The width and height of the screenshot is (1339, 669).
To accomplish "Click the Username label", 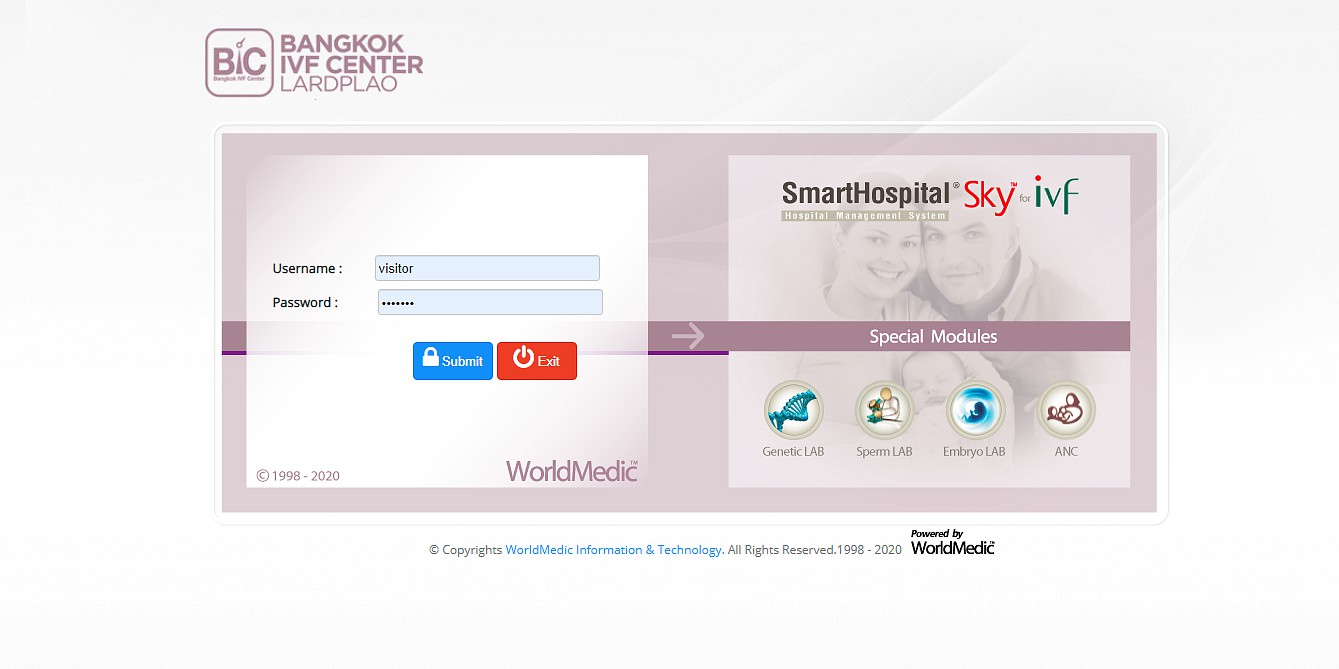I will point(307,269).
